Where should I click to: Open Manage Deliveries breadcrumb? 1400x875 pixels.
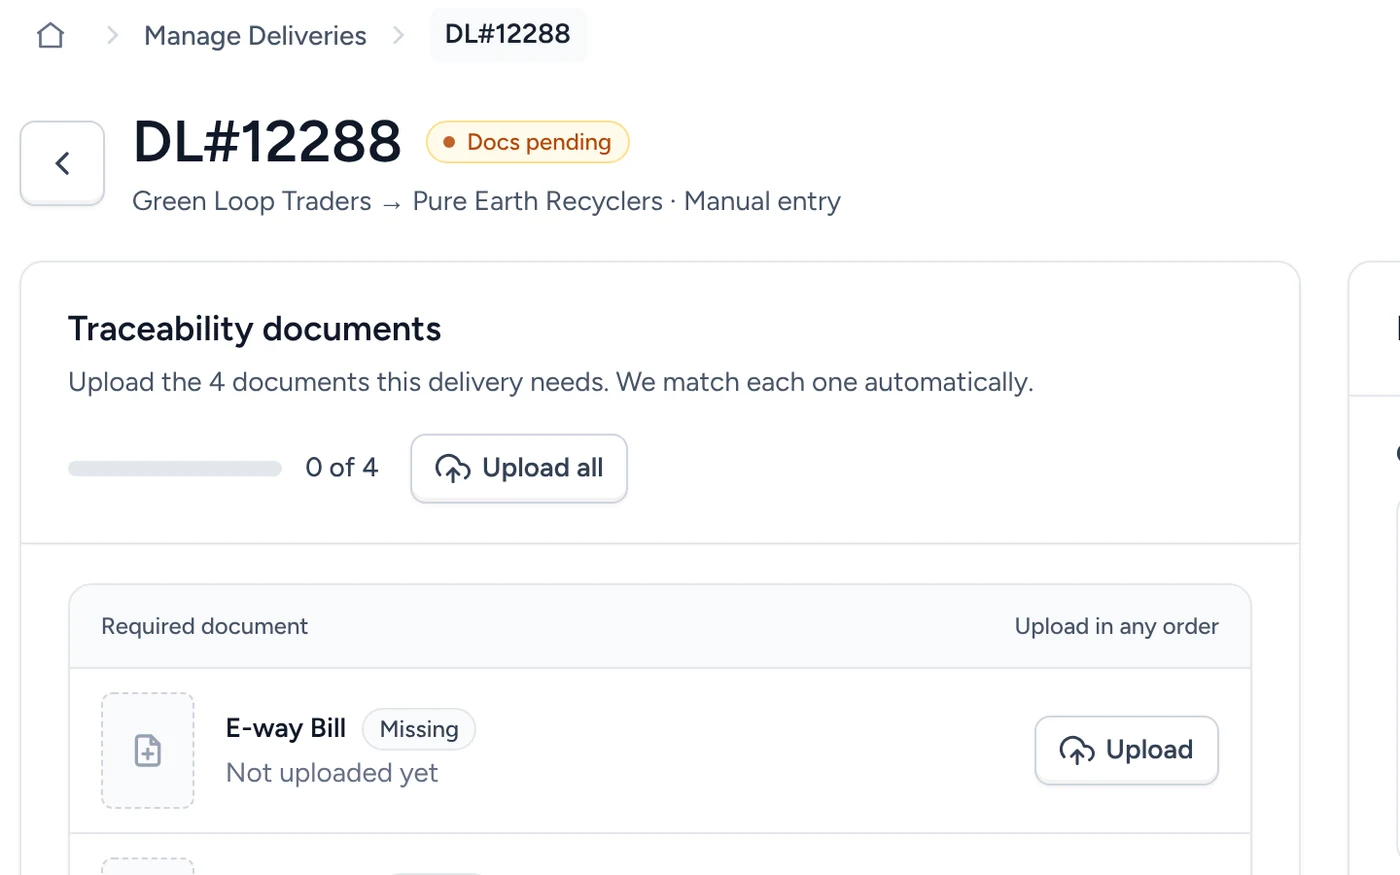coord(255,36)
